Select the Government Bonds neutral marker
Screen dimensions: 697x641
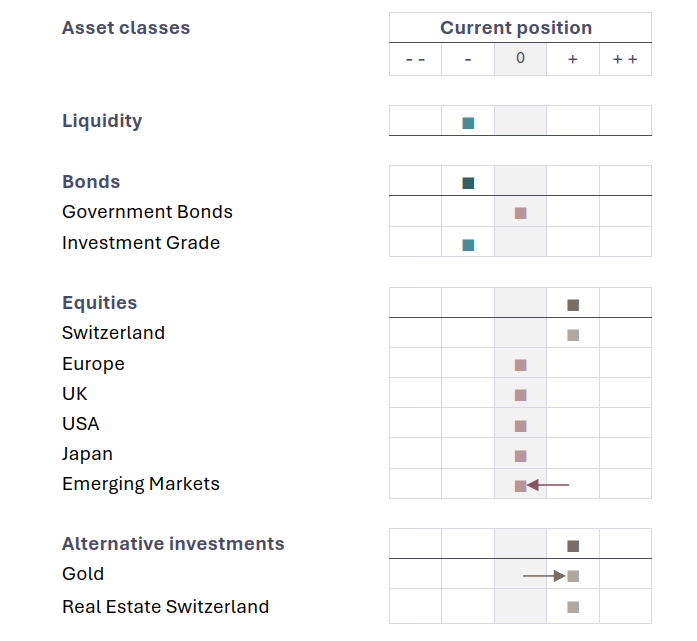[520, 213]
